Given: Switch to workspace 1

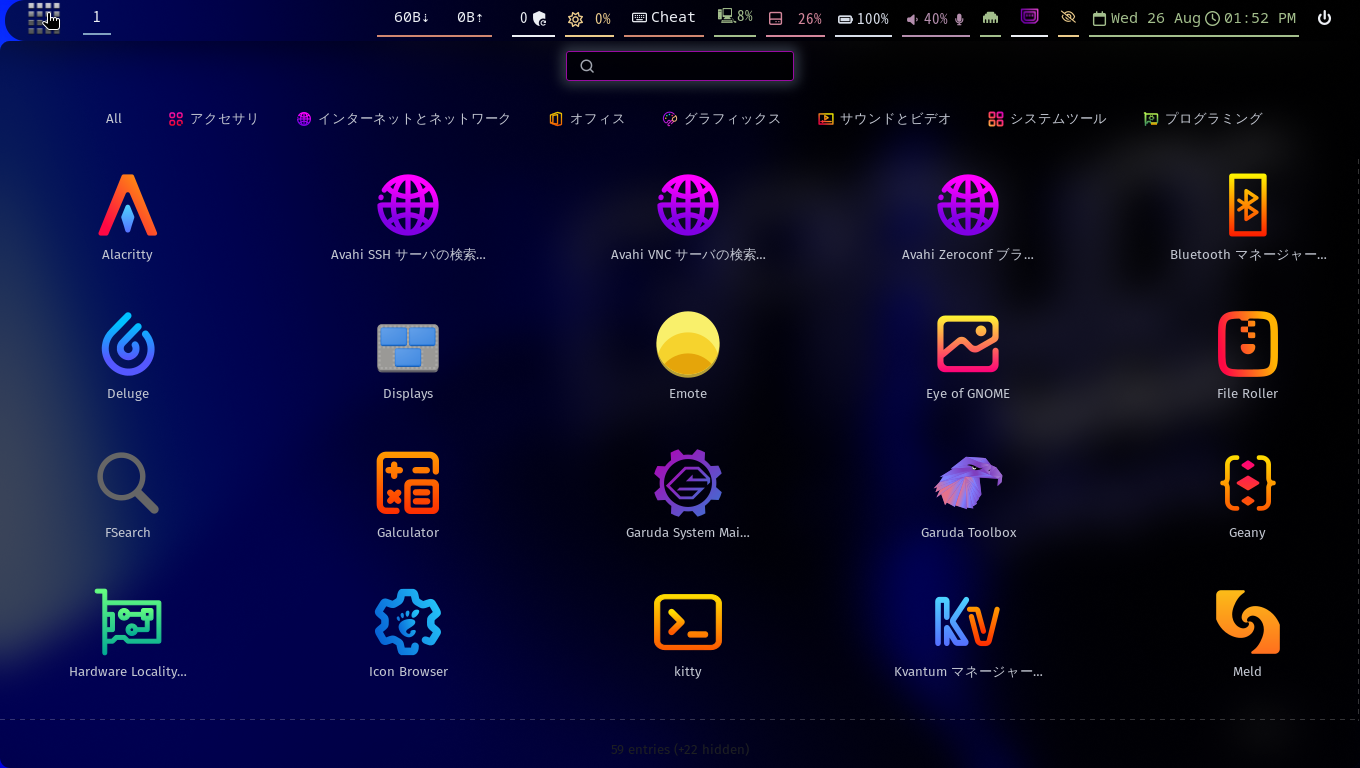Looking at the screenshot, I should (x=97, y=17).
